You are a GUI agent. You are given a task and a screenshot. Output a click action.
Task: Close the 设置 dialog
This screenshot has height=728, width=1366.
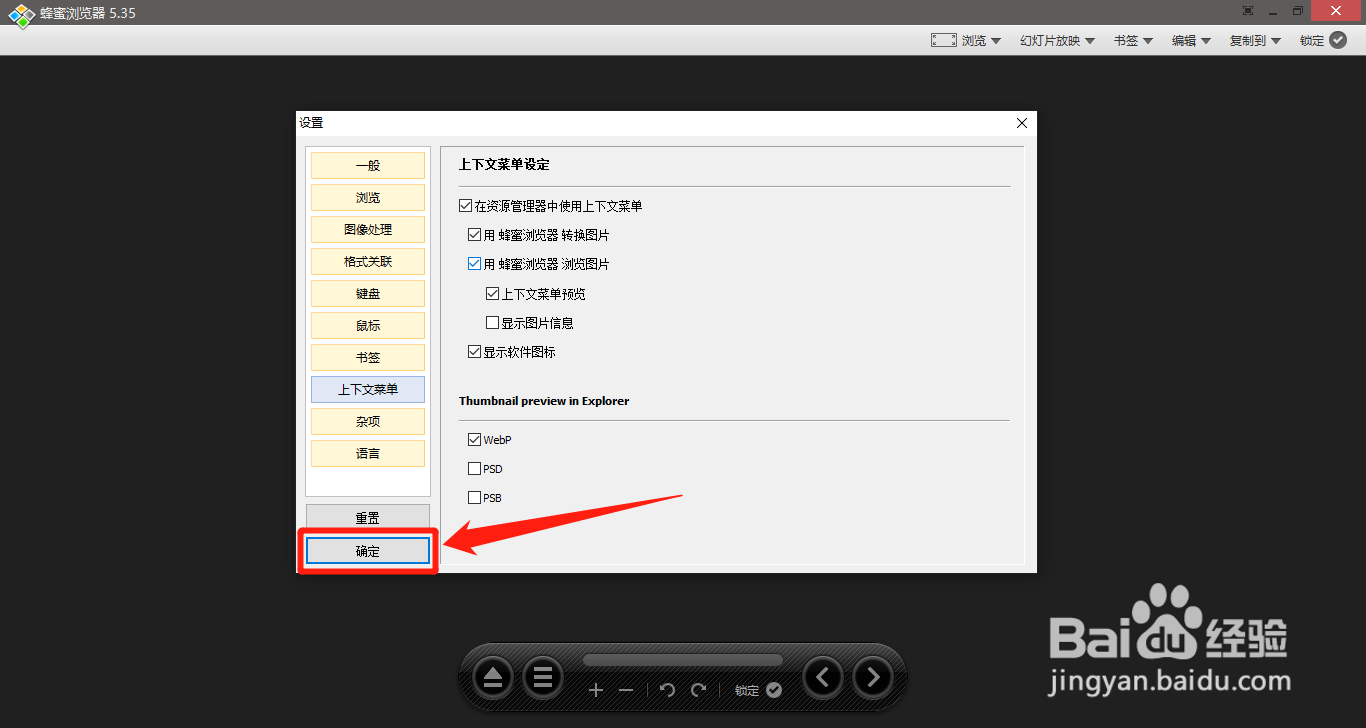(x=1021, y=123)
